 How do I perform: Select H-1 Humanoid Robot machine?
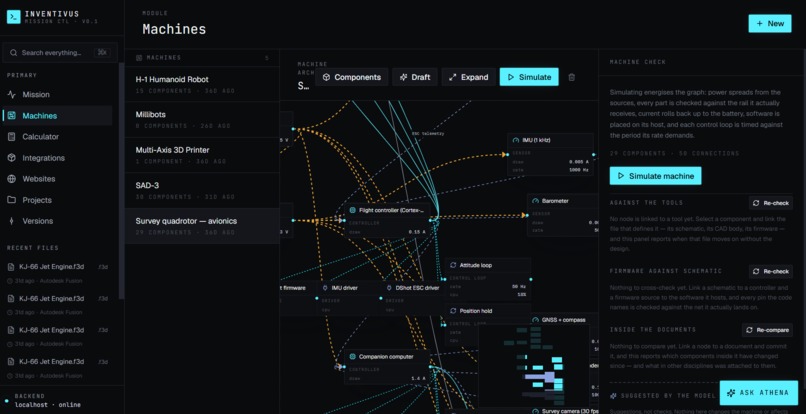[202, 84]
